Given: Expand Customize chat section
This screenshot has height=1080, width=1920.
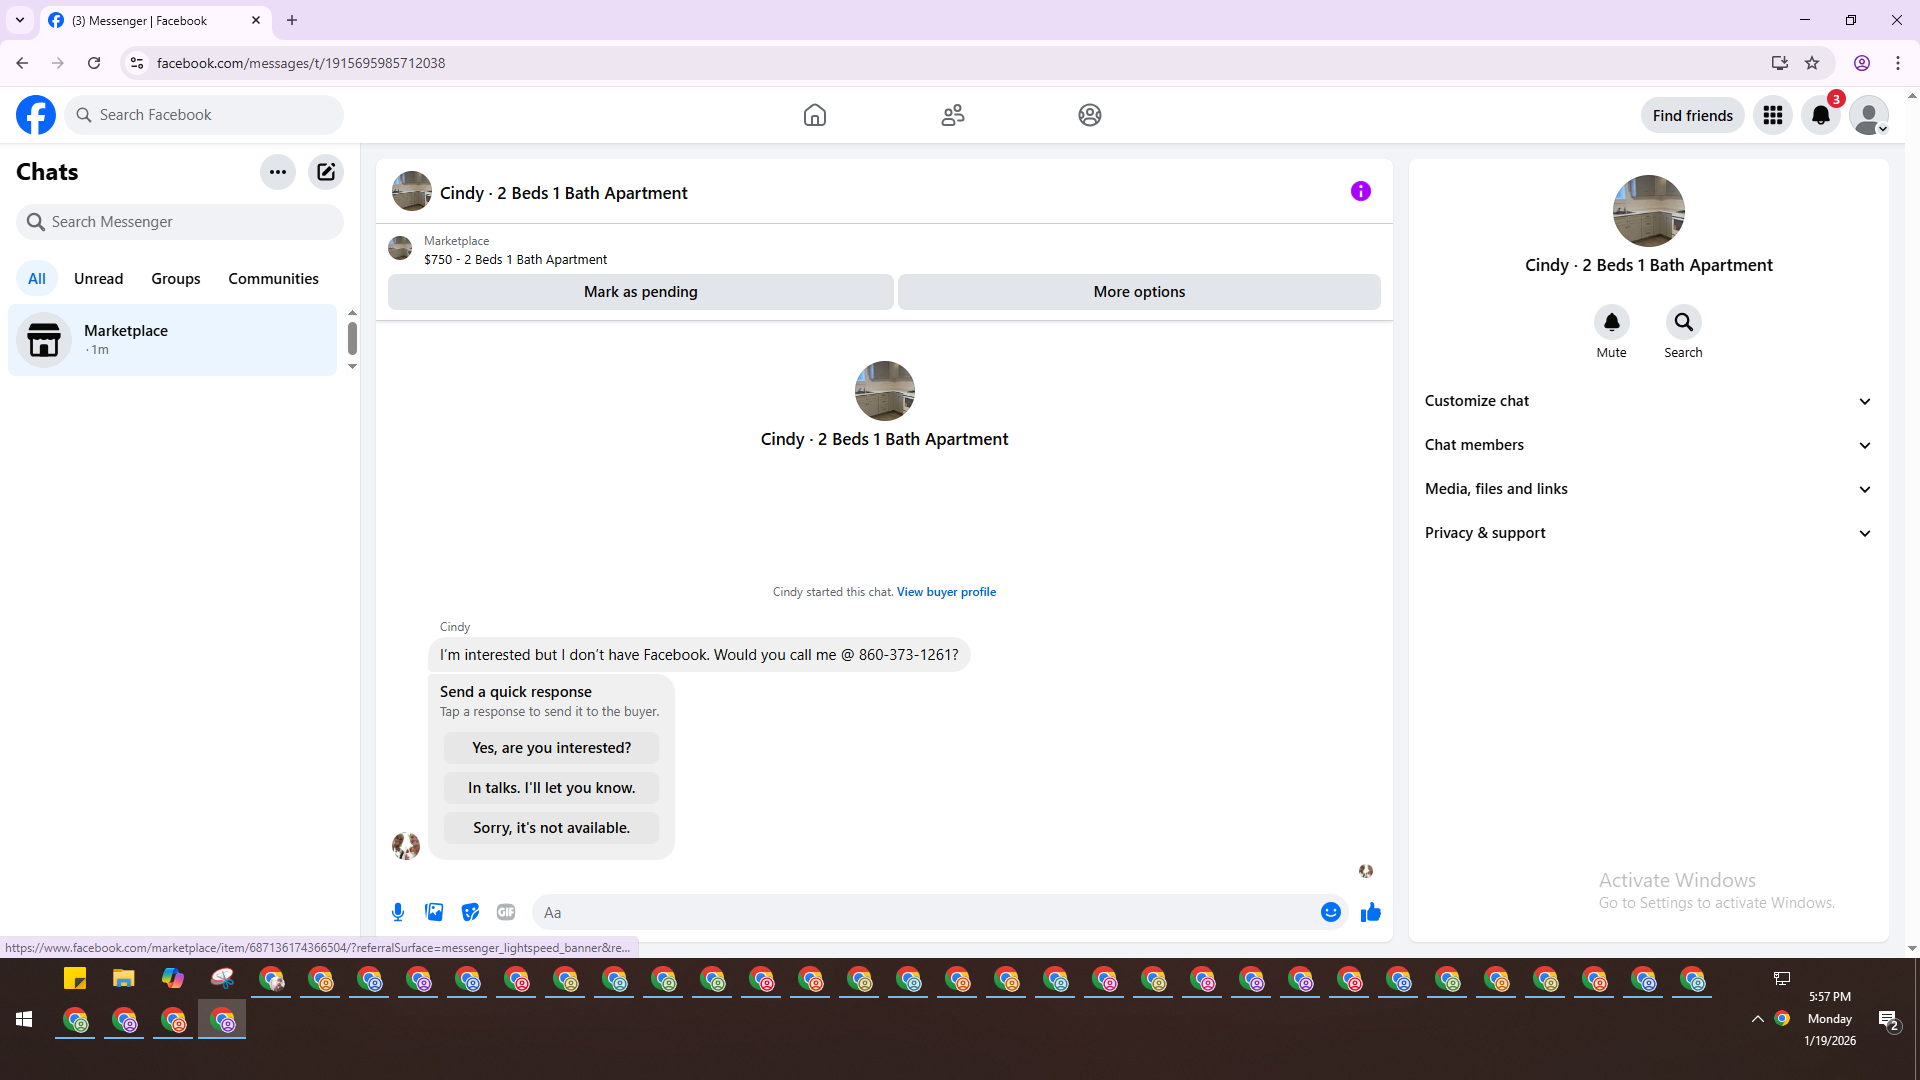Looking at the screenshot, I should [1648, 401].
